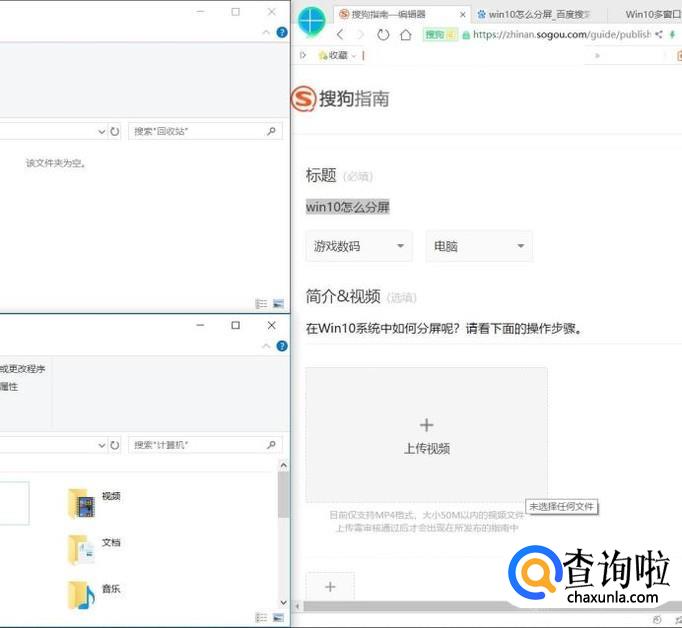The image size is (682, 628).
Task: Refresh the 计算机 explorer window
Action: (x=114, y=445)
